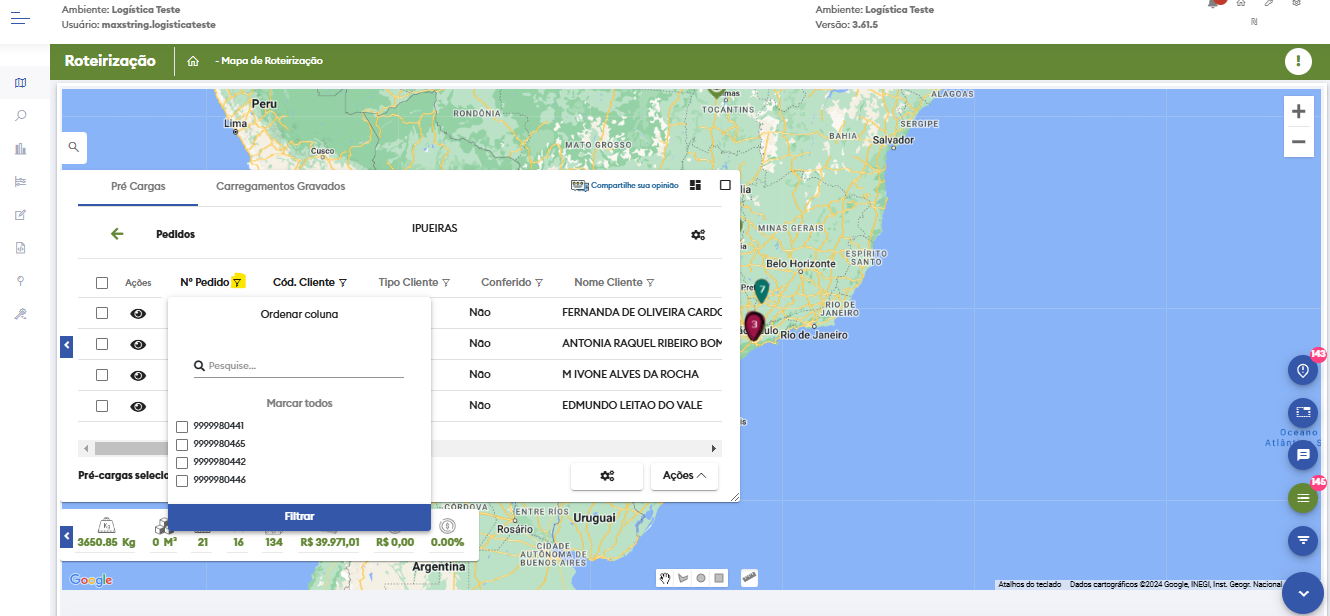Open the Nome Cliente column filter
The image size is (1330, 616).
click(x=650, y=283)
